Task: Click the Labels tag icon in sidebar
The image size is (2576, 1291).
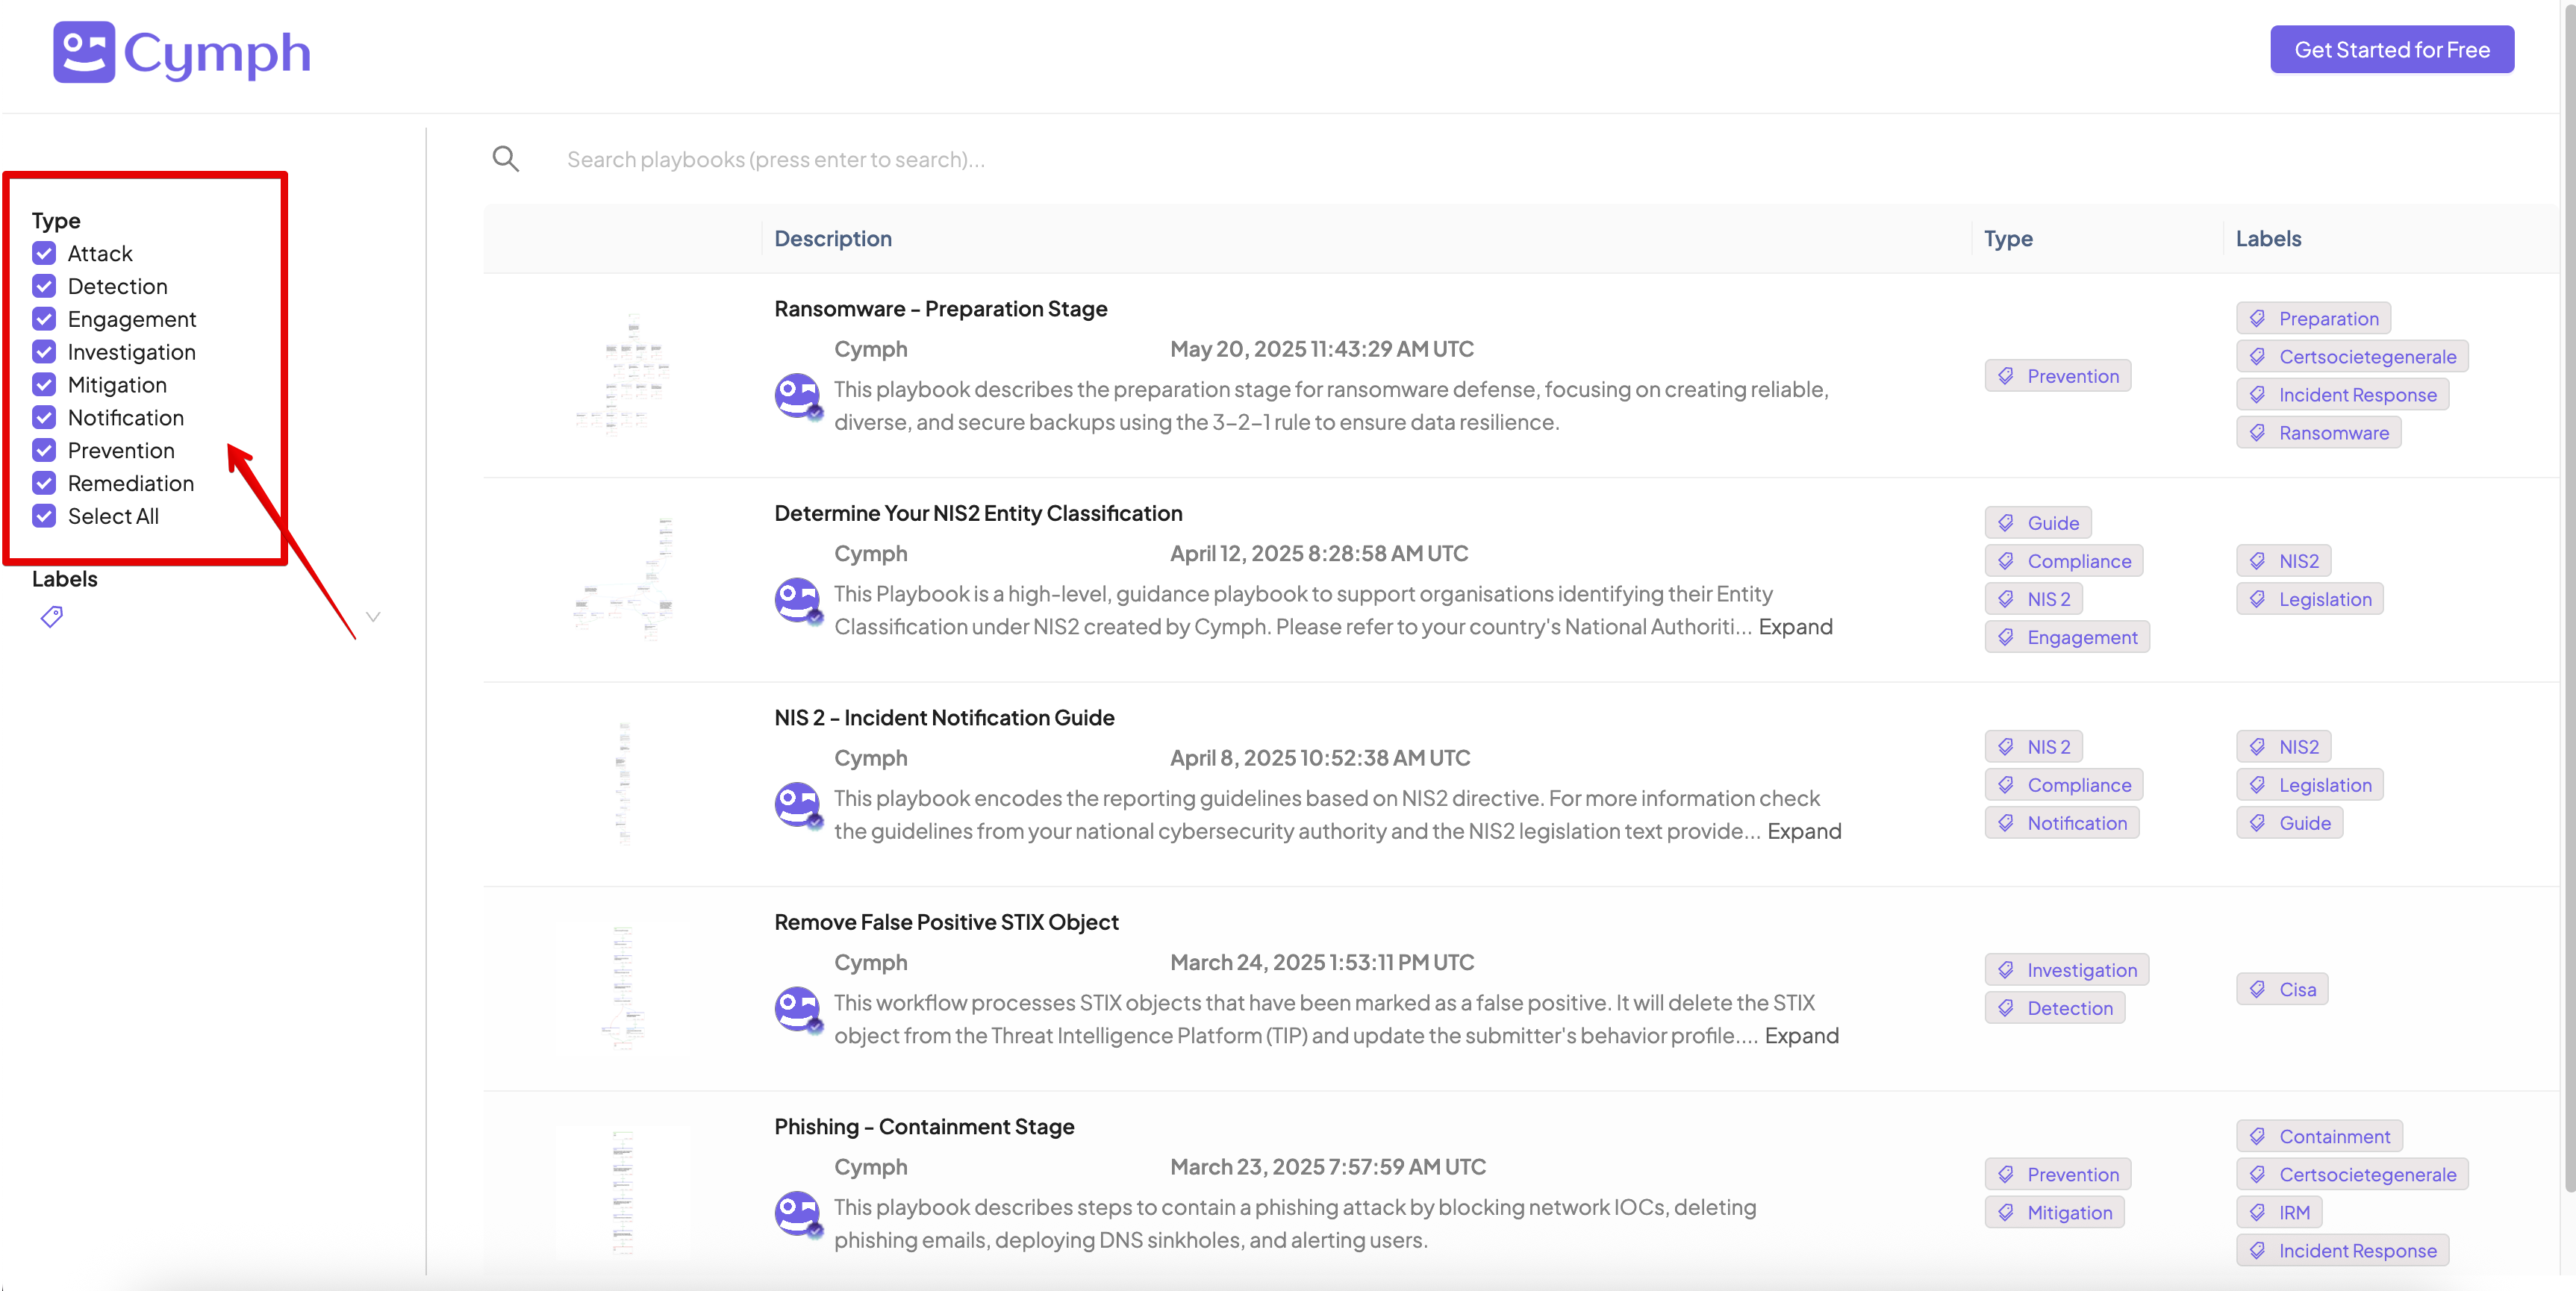Action: click(52, 617)
